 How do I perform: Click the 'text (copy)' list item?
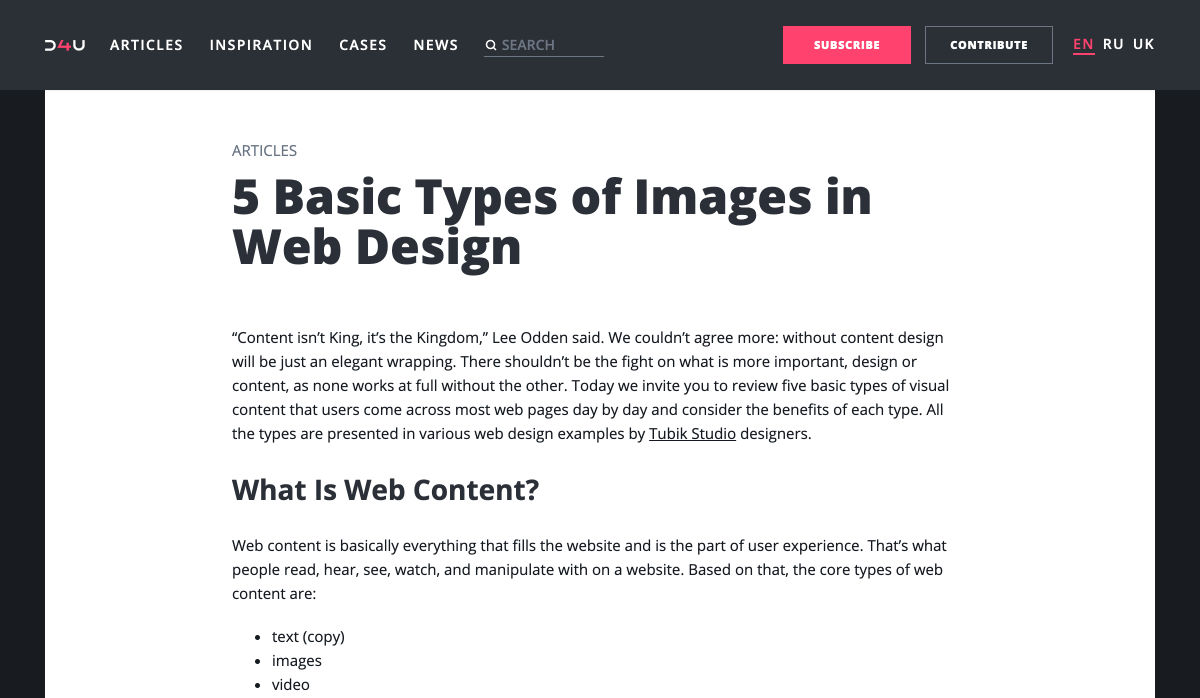pos(308,637)
